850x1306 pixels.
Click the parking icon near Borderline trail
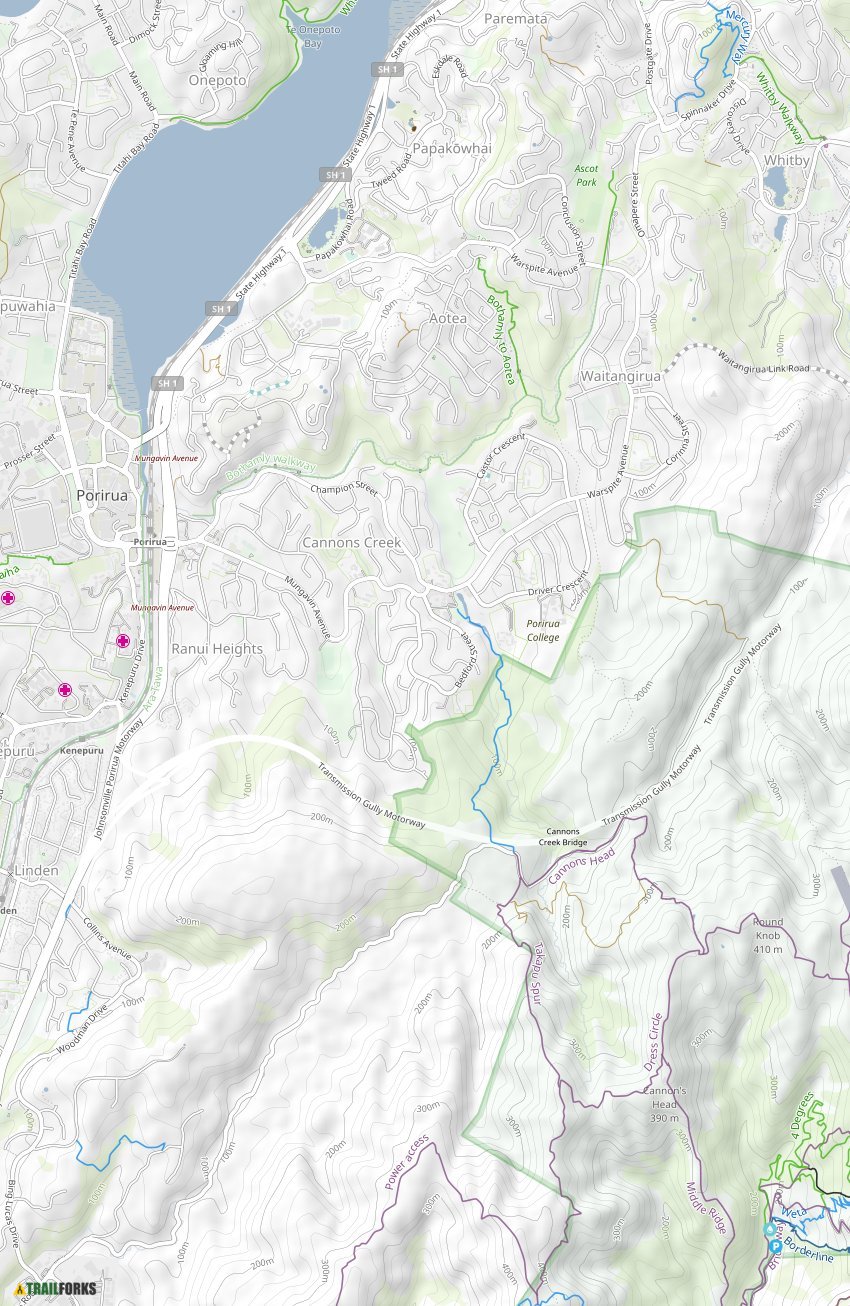click(775, 1246)
